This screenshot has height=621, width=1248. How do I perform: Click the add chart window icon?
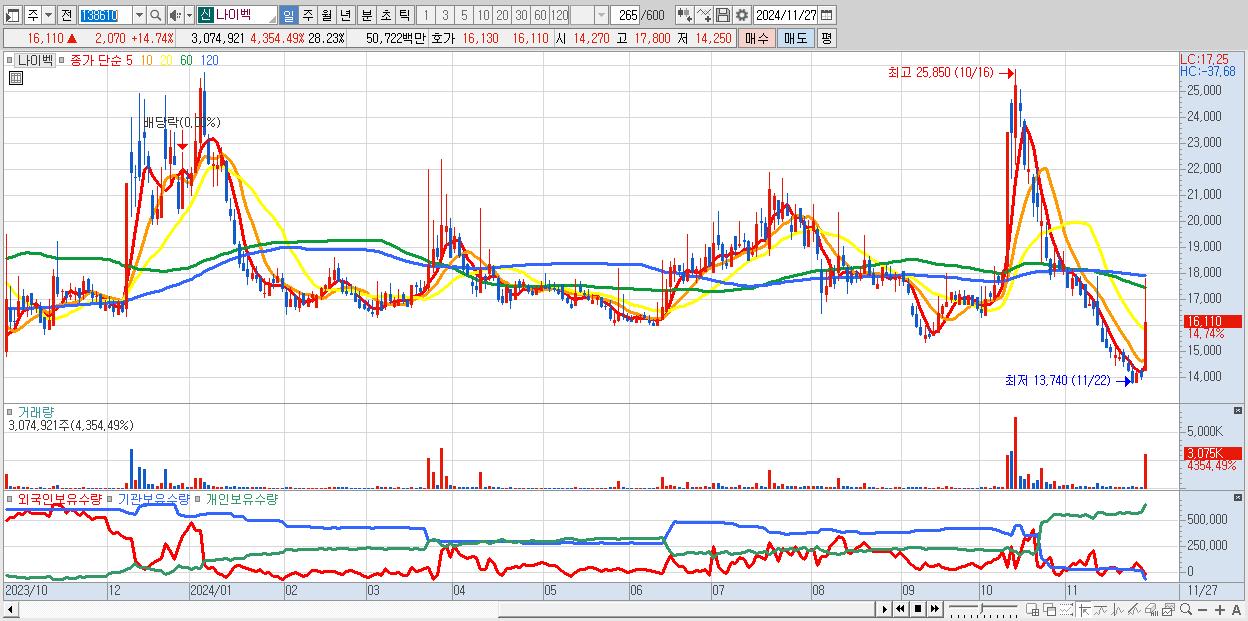click(x=1033, y=609)
